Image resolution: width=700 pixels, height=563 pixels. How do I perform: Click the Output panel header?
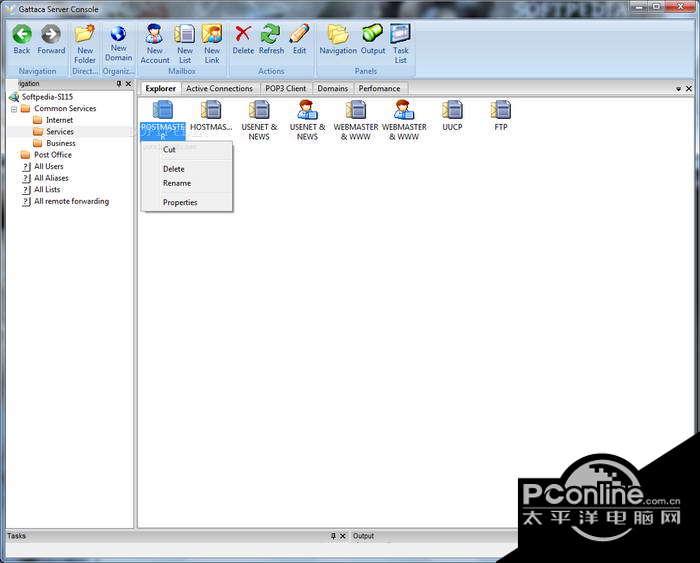[363, 536]
